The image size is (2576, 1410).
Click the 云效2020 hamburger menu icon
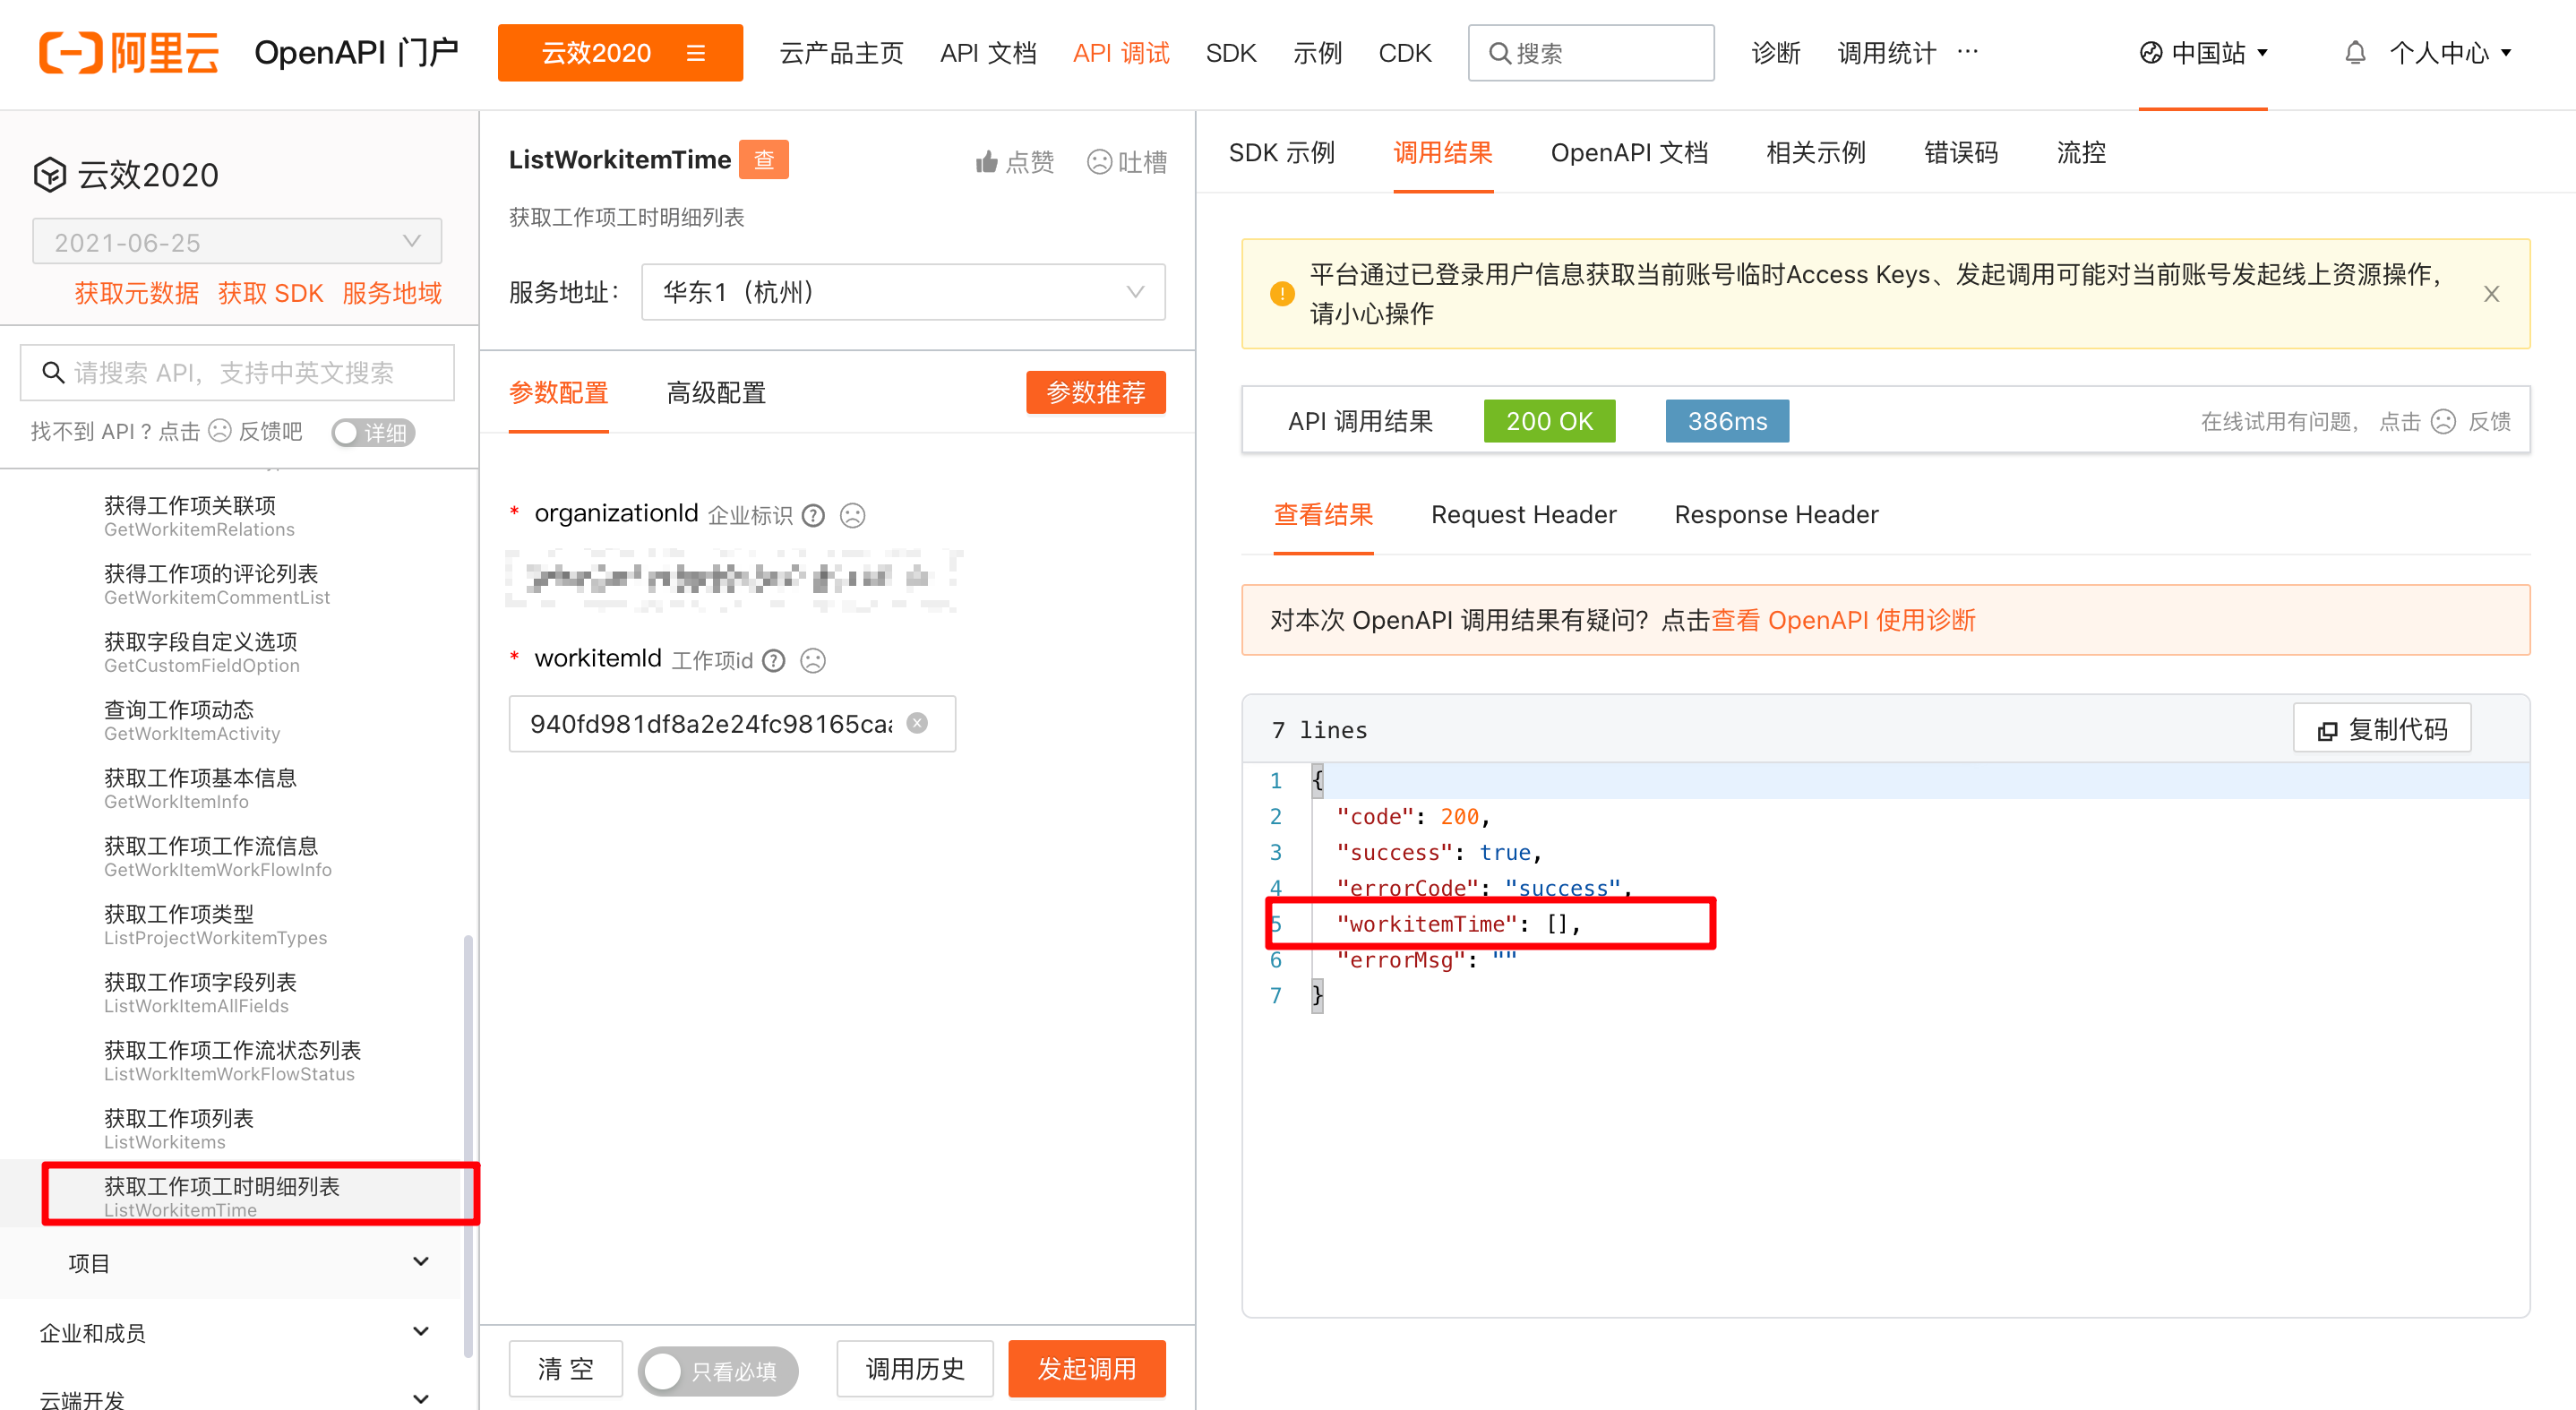696,53
